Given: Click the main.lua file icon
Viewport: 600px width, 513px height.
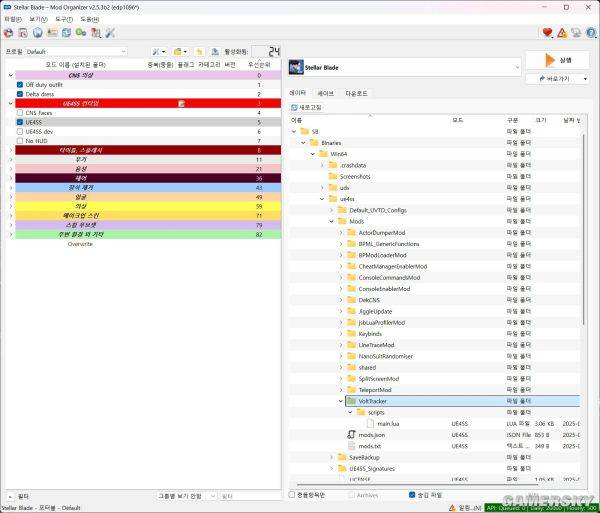Looking at the screenshot, I should pyautogui.click(x=370, y=423).
